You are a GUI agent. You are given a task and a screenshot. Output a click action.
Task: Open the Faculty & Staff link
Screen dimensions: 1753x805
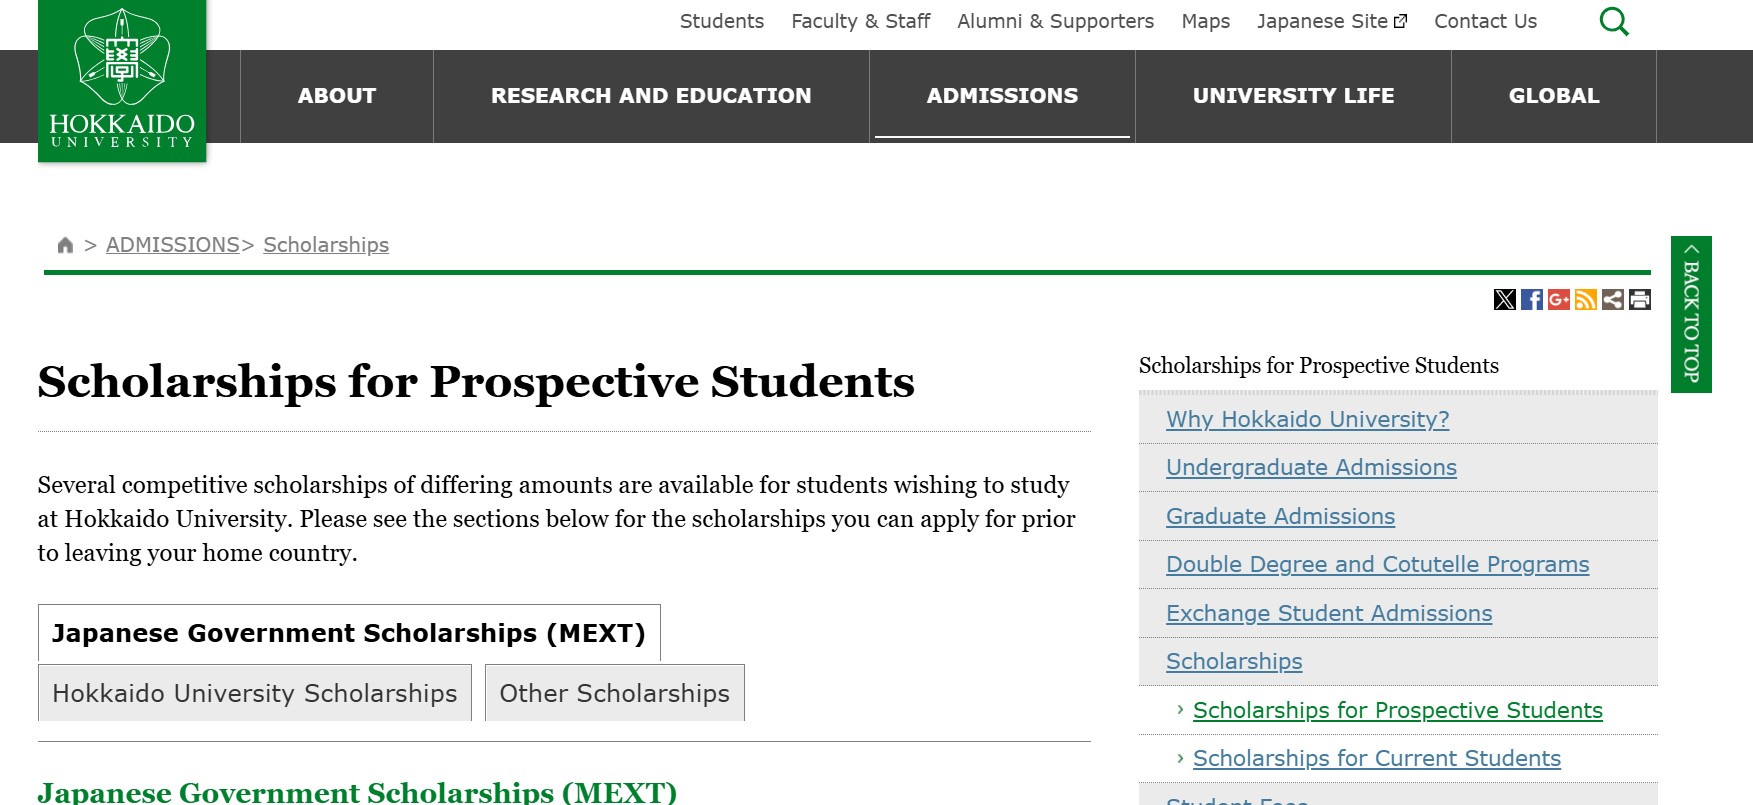click(x=860, y=21)
